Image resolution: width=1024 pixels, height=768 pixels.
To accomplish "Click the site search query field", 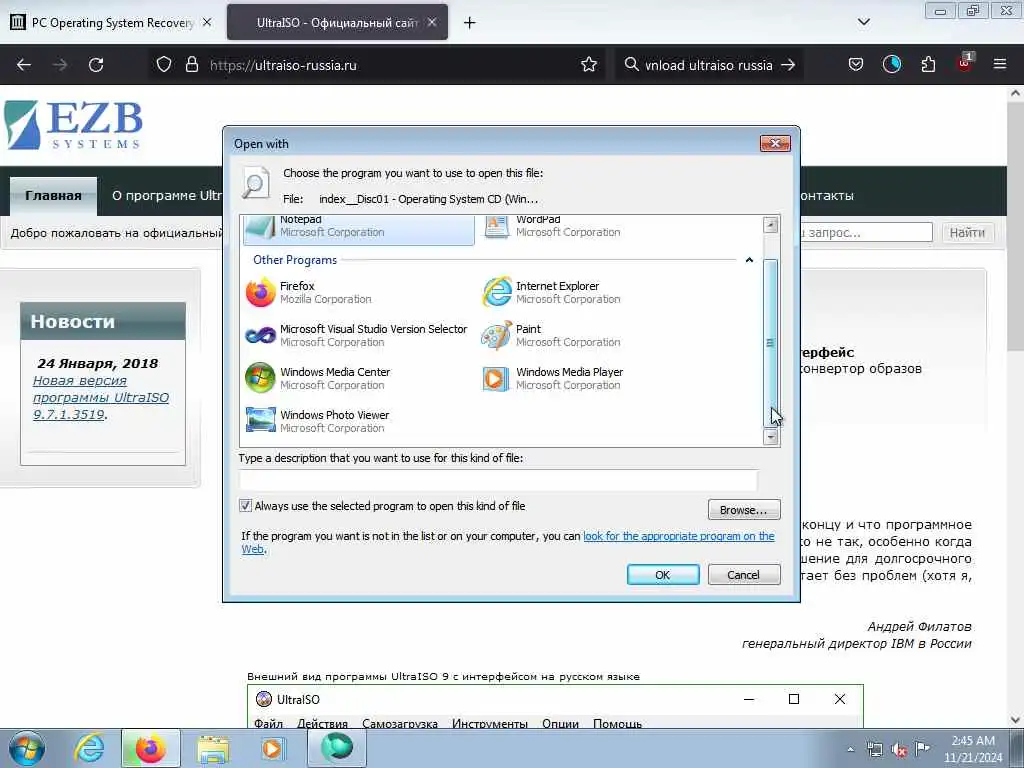I will click(x=865, y=232).
